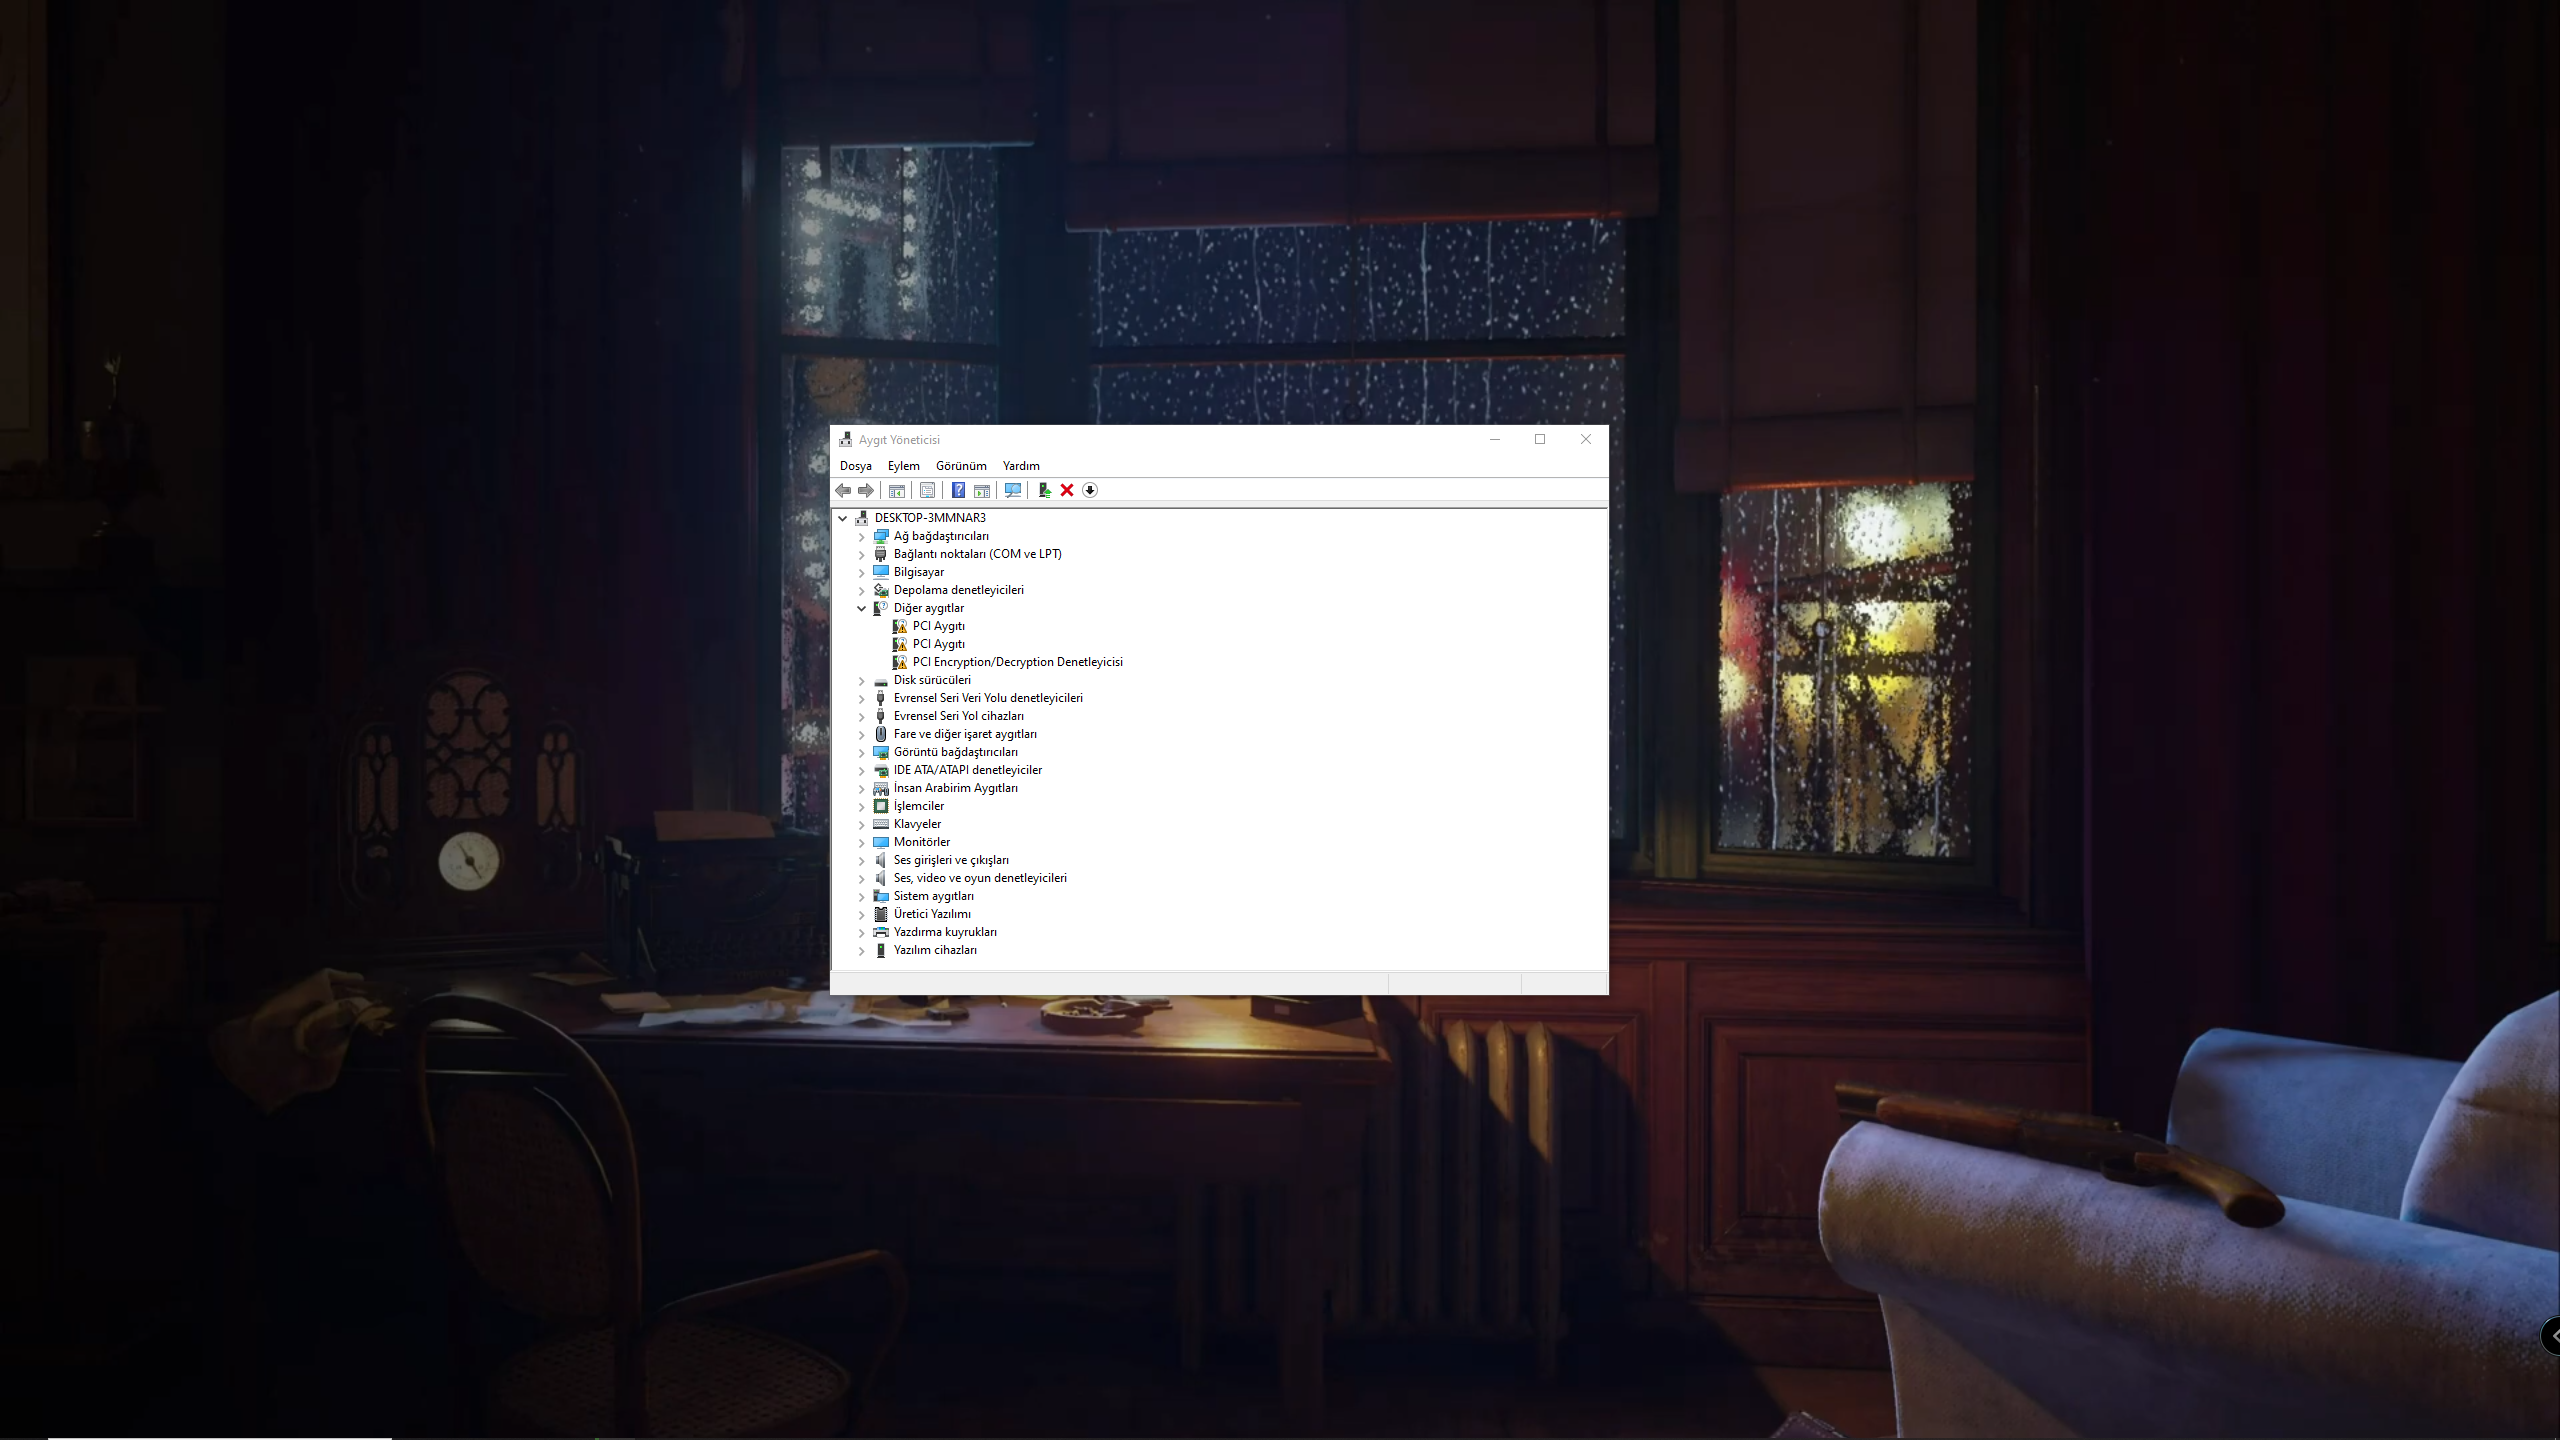Click the Update driver toolbar icon
The height and width of the screenshot is (1440, 2560).
(x=1044, y=490)
